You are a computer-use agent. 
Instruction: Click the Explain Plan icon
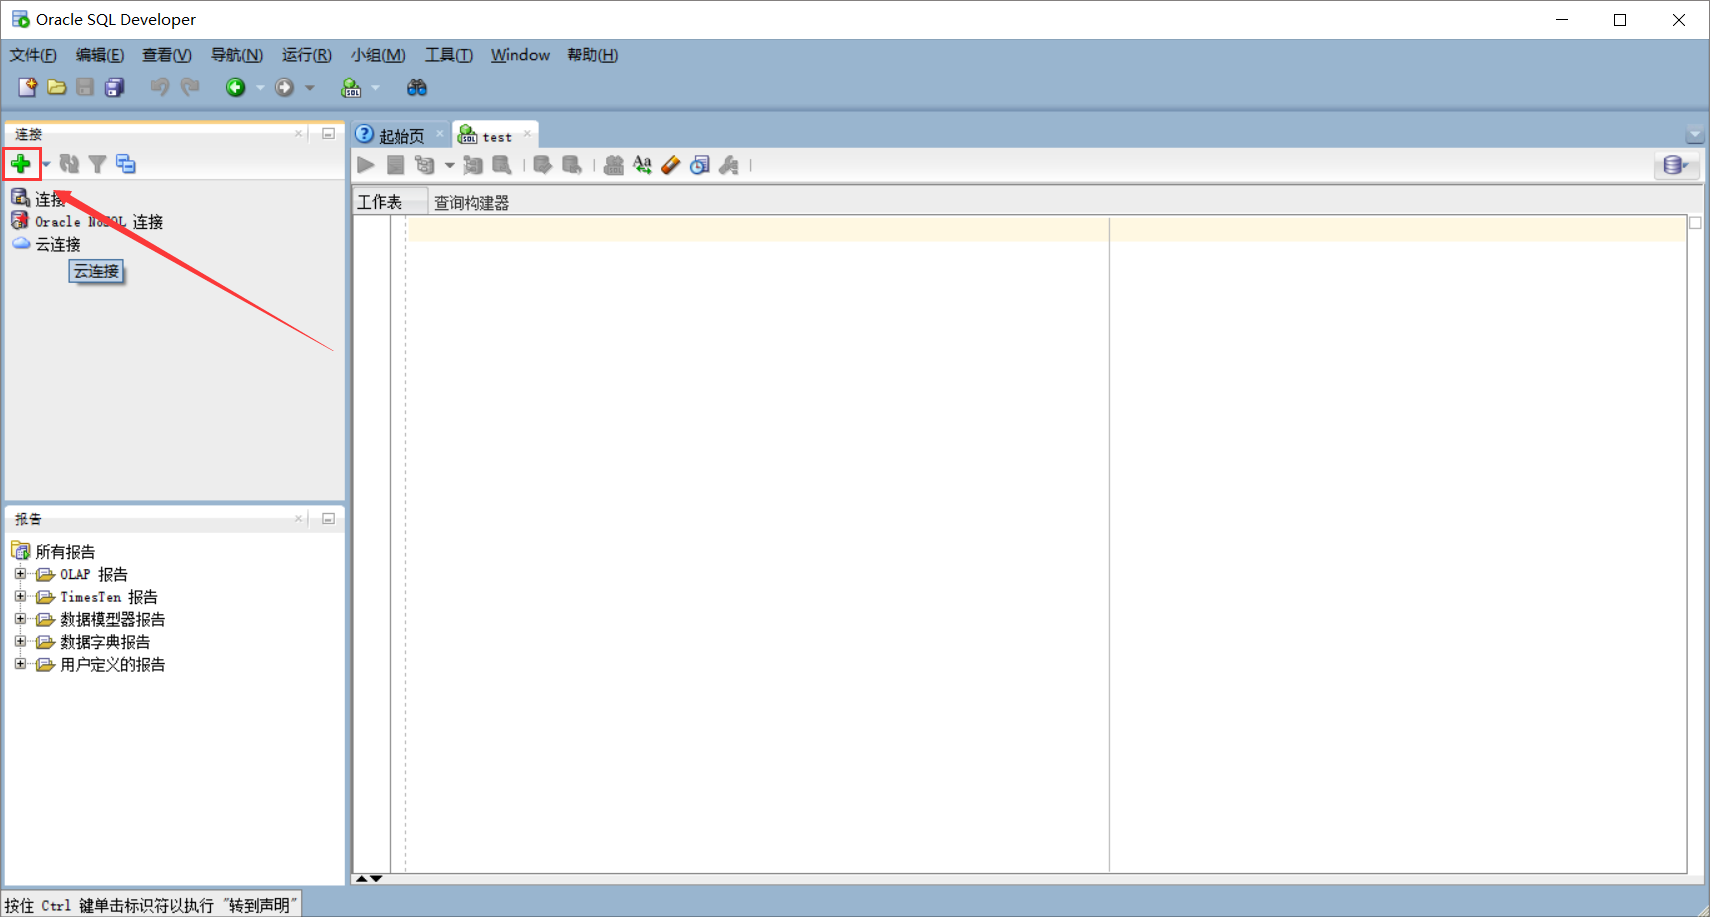pos(426,165)
